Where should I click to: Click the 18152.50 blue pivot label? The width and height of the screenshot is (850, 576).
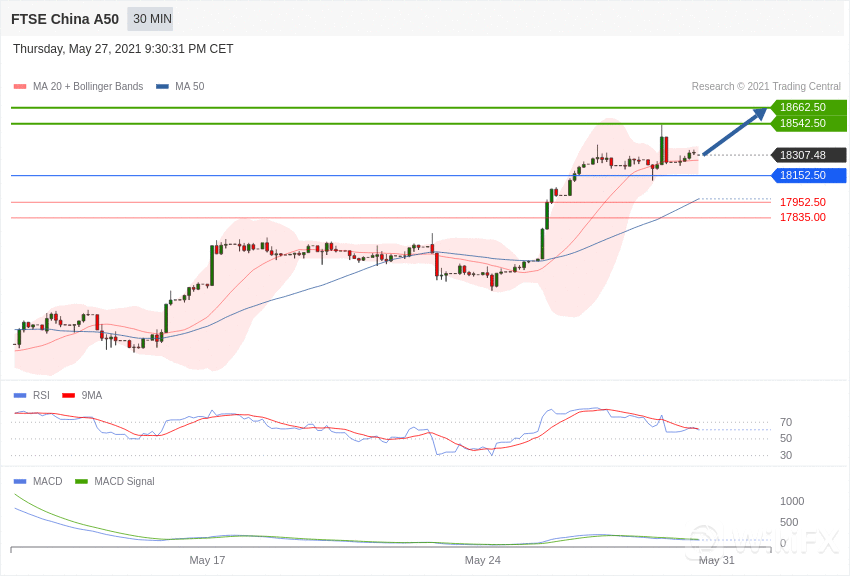807,175
